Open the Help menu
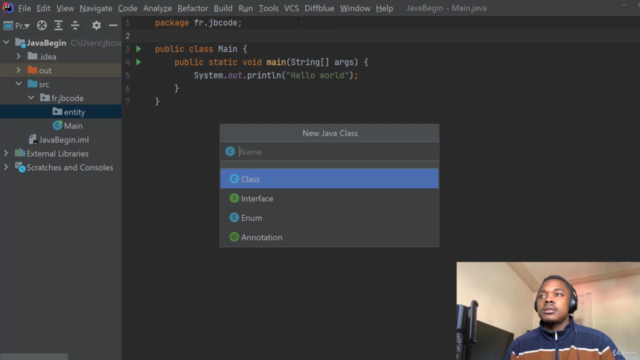Screen dimensions: 640x360 point(384,8)
